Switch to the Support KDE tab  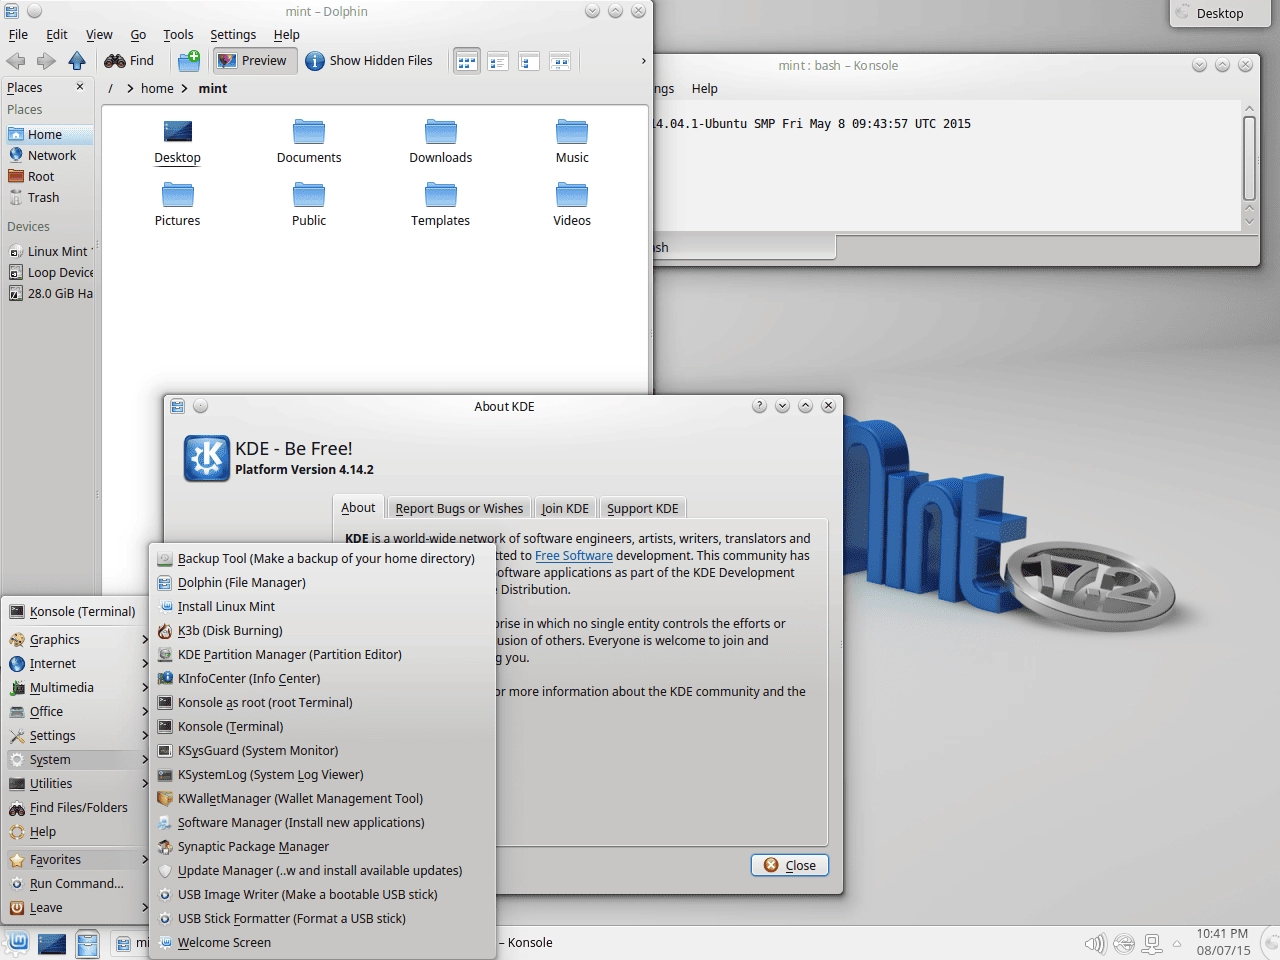pyautogui.click(x=642, y=508)
